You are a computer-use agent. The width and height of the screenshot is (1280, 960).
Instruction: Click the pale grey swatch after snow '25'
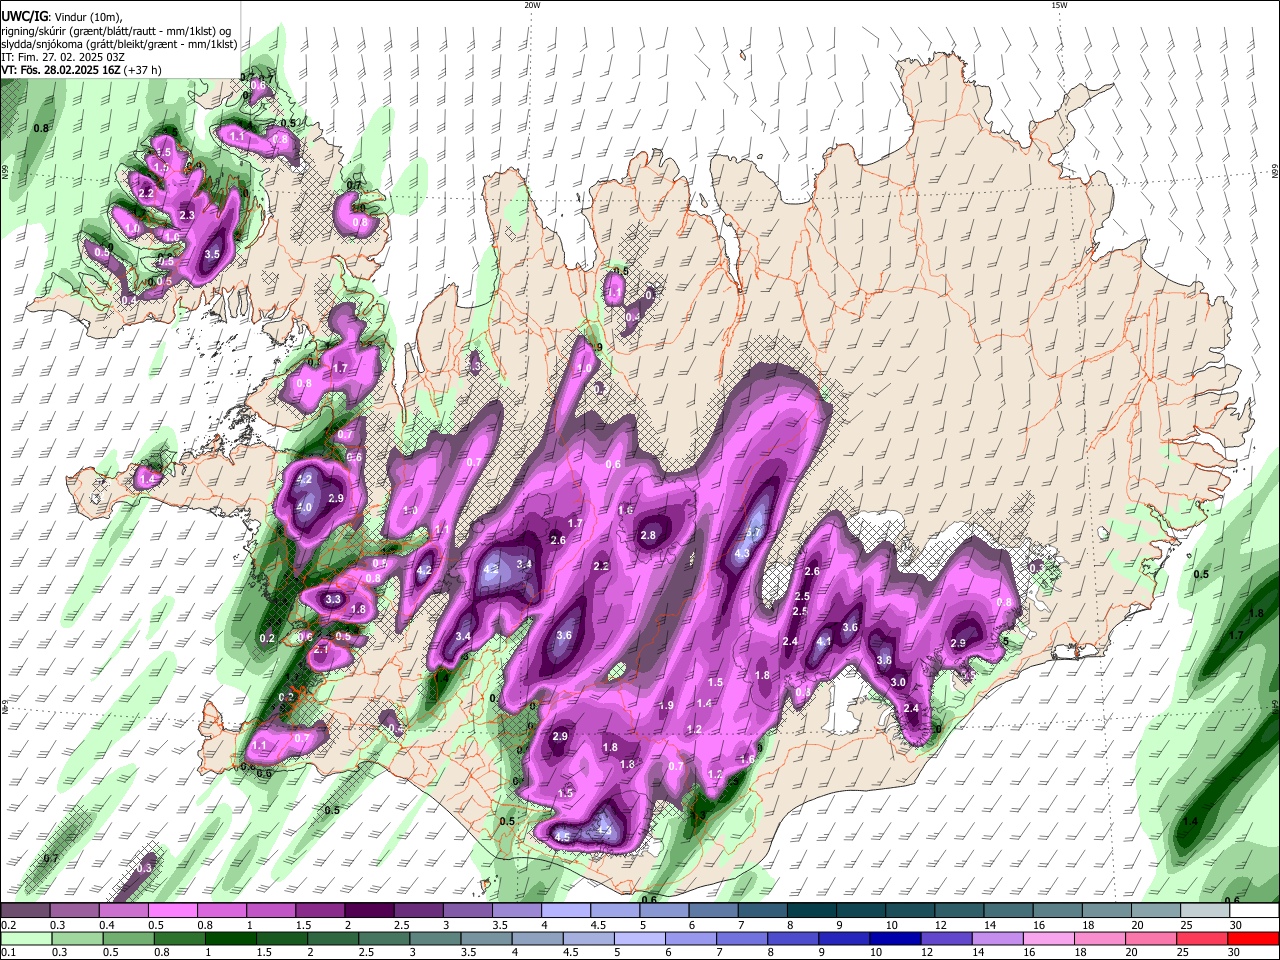pos(1205,911)
